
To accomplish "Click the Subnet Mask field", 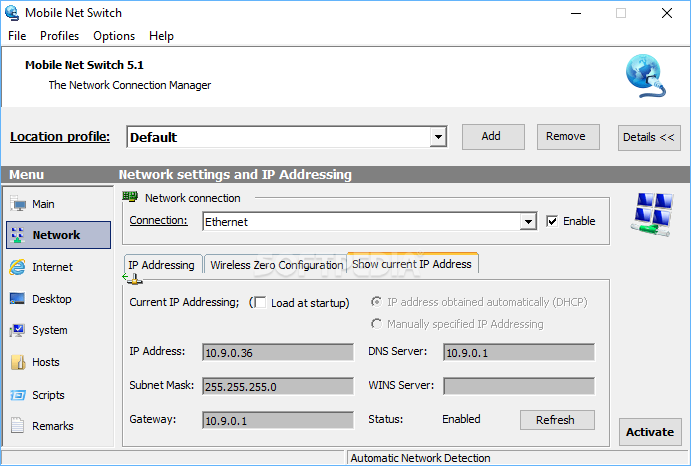I will pos(278,386).
